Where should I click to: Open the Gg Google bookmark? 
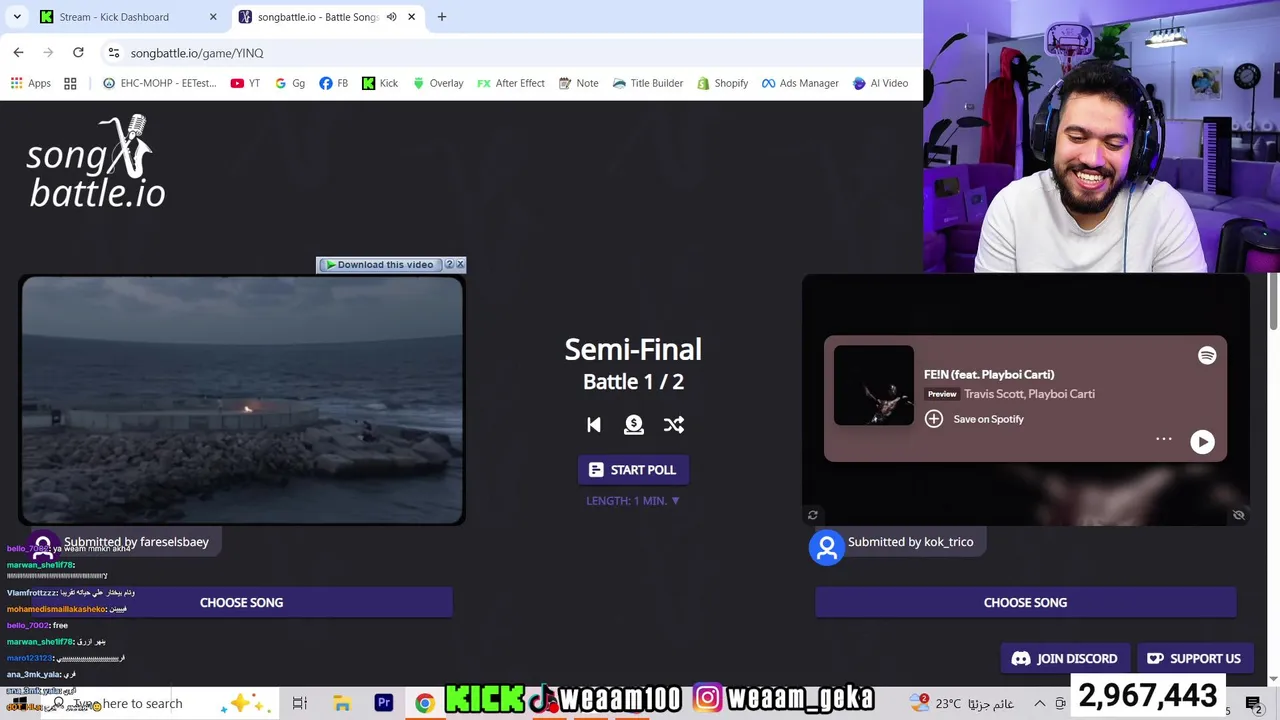(x=290, y=83)
